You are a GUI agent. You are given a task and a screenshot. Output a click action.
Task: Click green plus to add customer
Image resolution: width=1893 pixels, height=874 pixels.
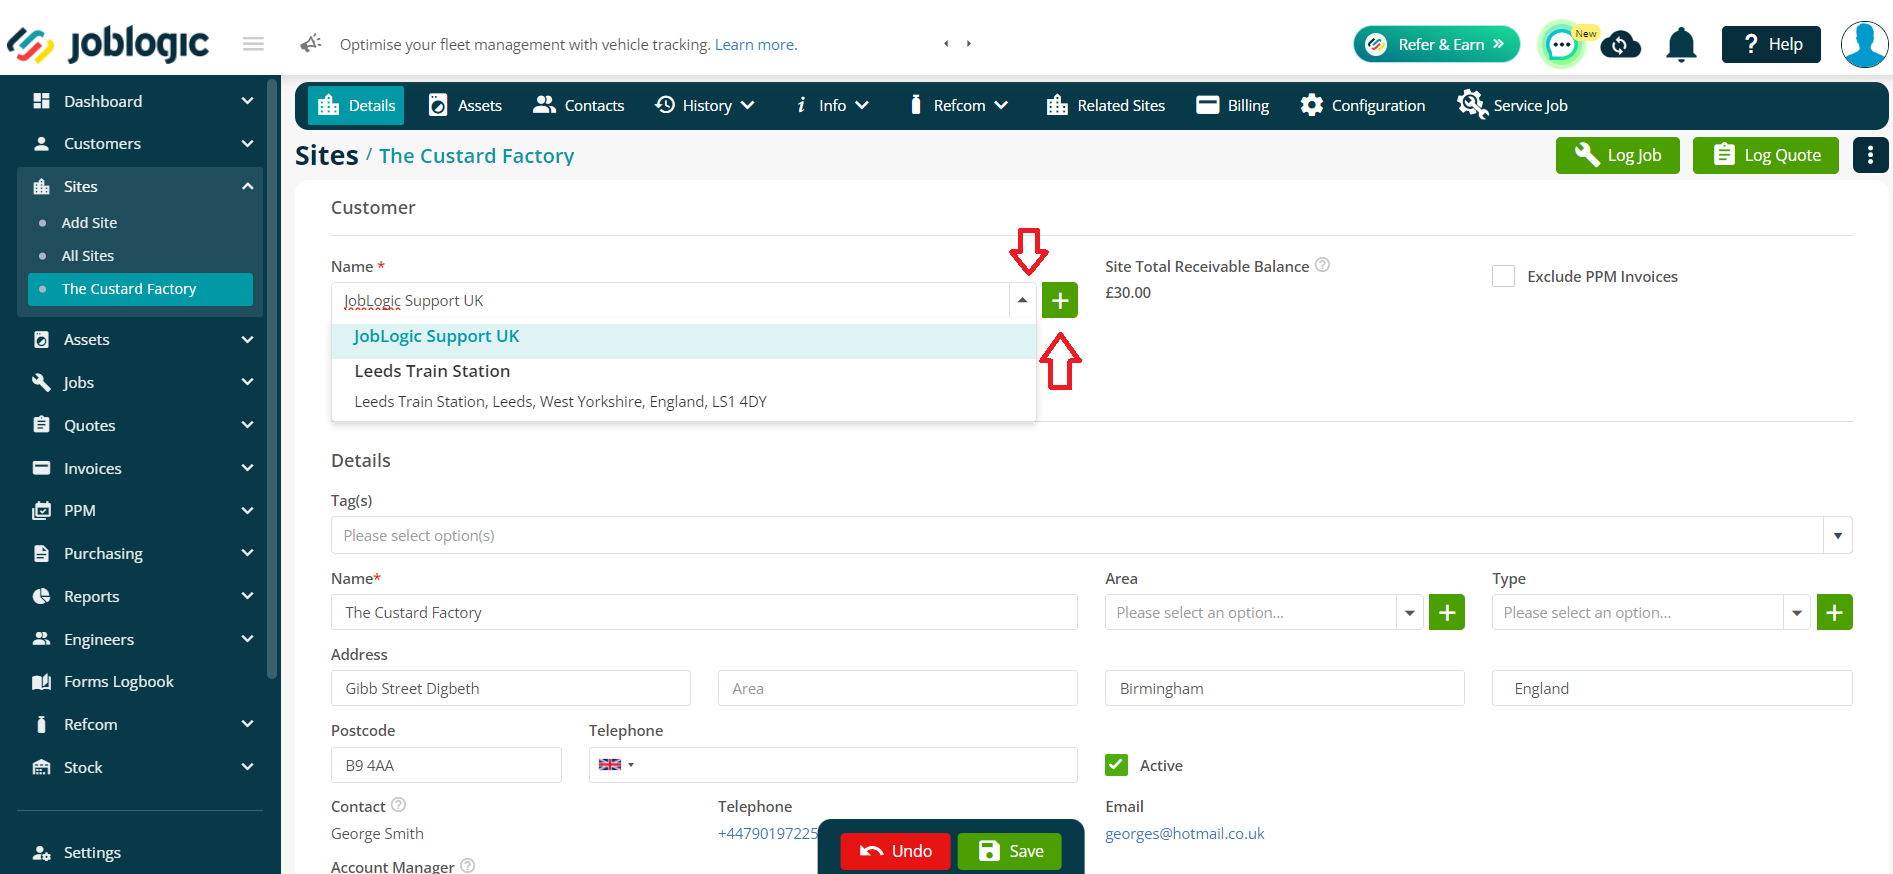click(1060, 300)
